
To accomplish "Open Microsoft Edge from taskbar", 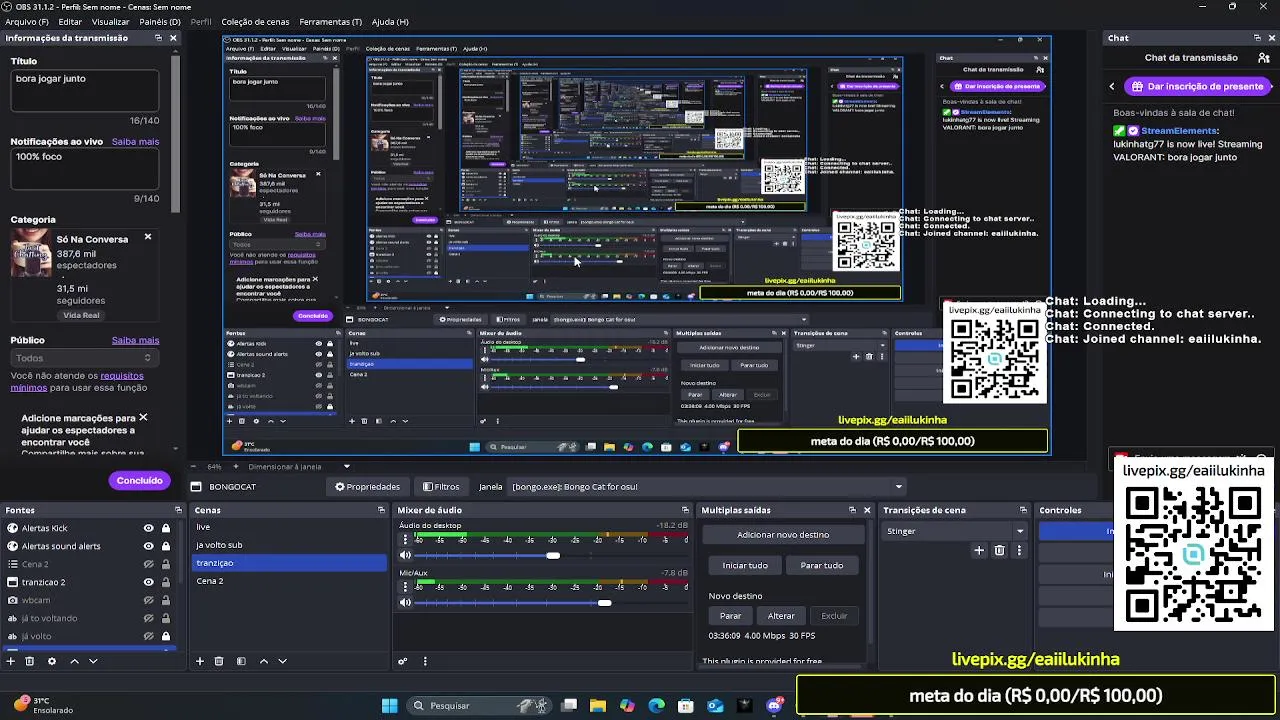I will [656, 706].
